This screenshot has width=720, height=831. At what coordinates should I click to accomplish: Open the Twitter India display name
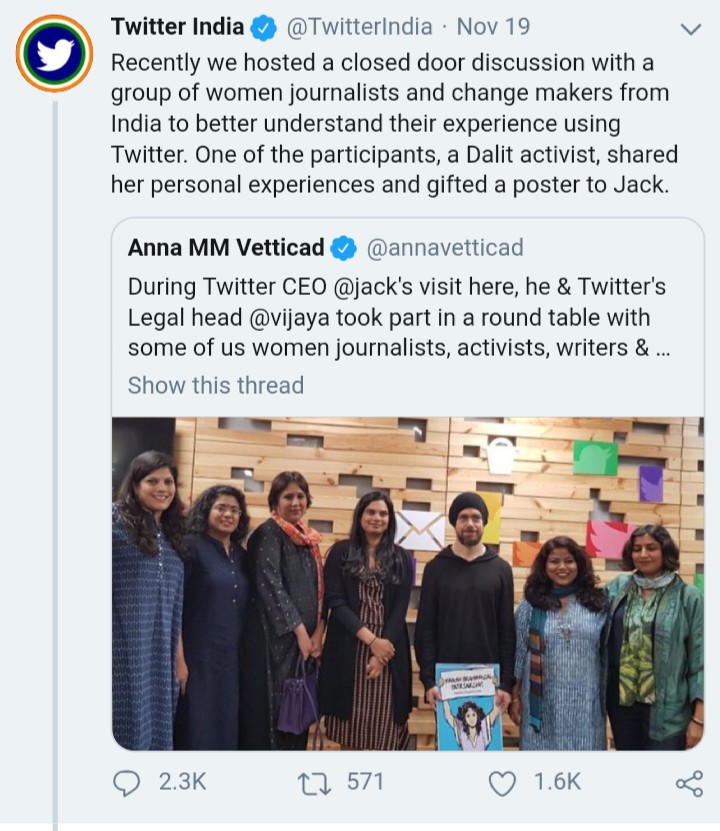click(177, 27)
